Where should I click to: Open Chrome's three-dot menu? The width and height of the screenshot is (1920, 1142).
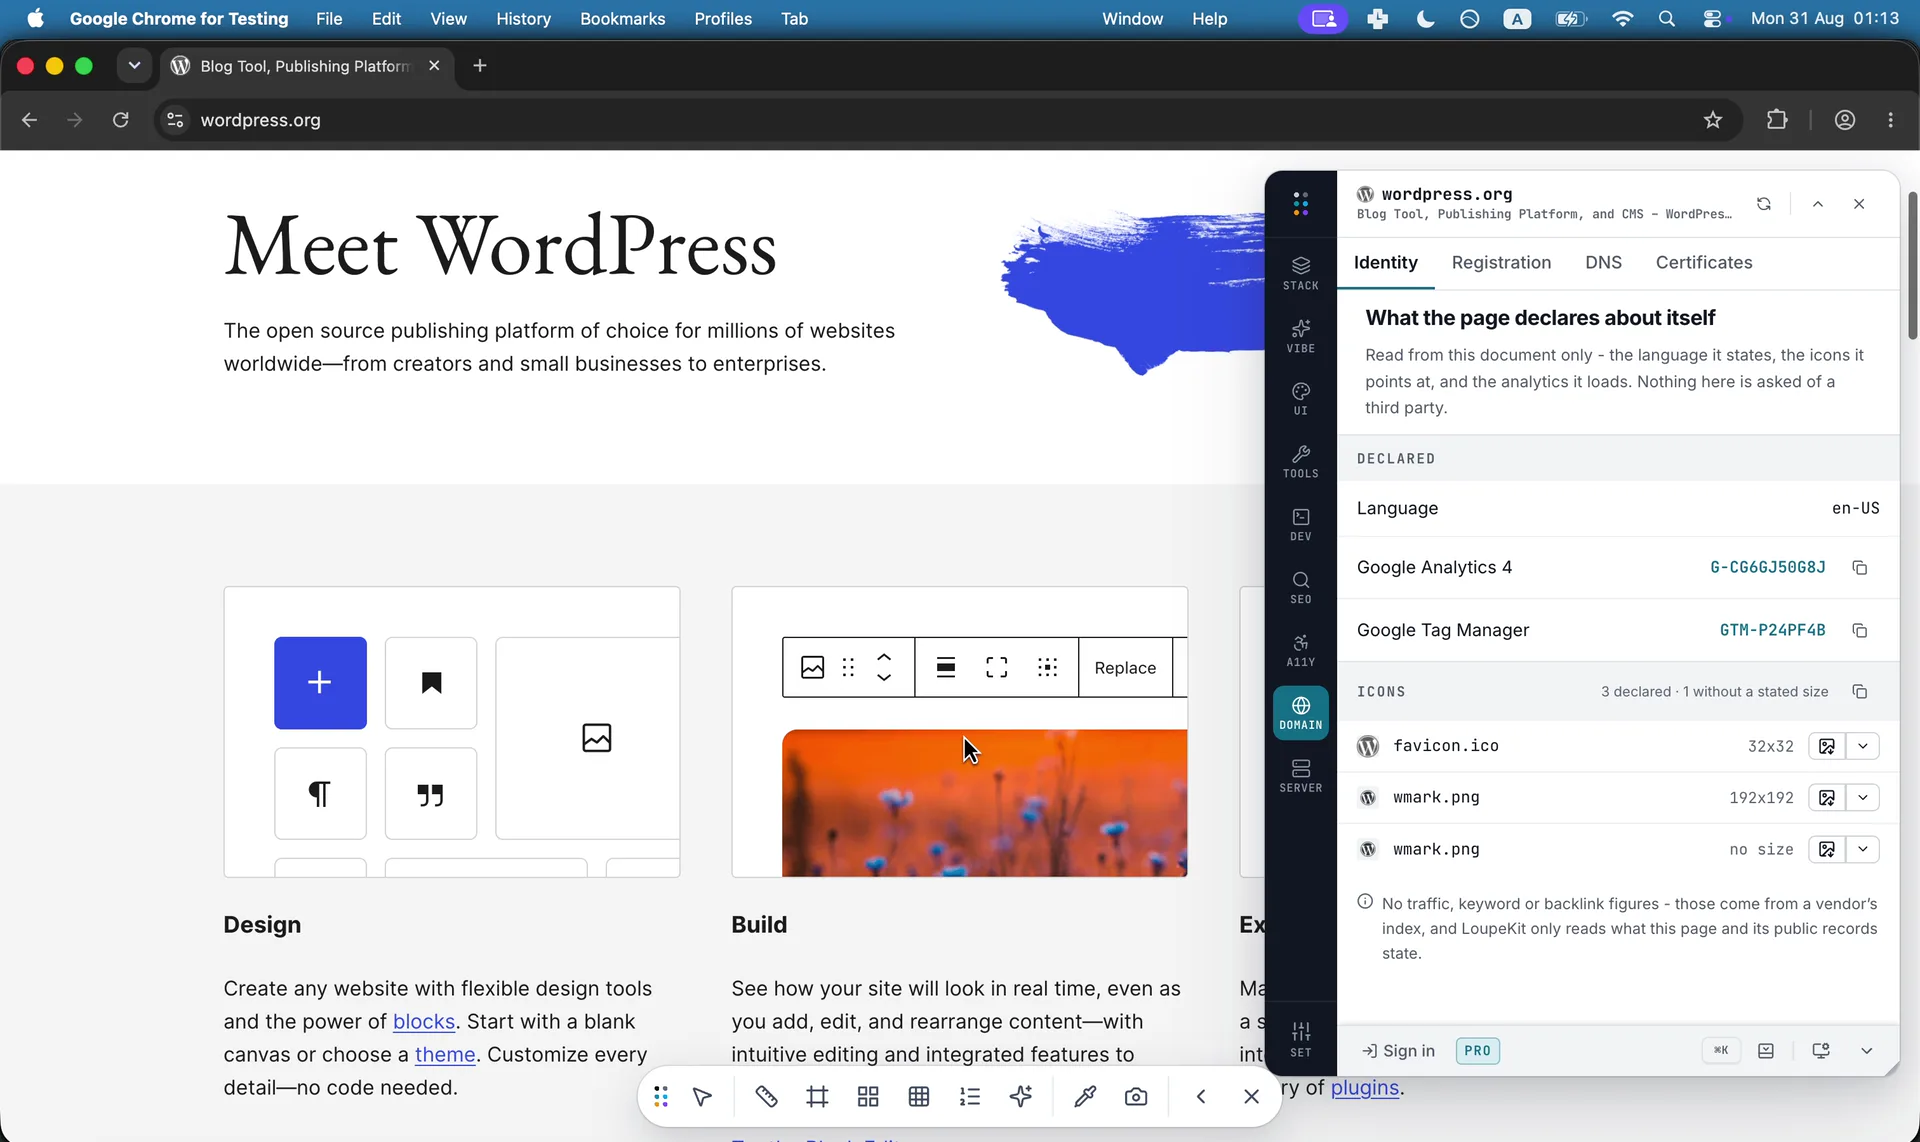pos(1890,120)
